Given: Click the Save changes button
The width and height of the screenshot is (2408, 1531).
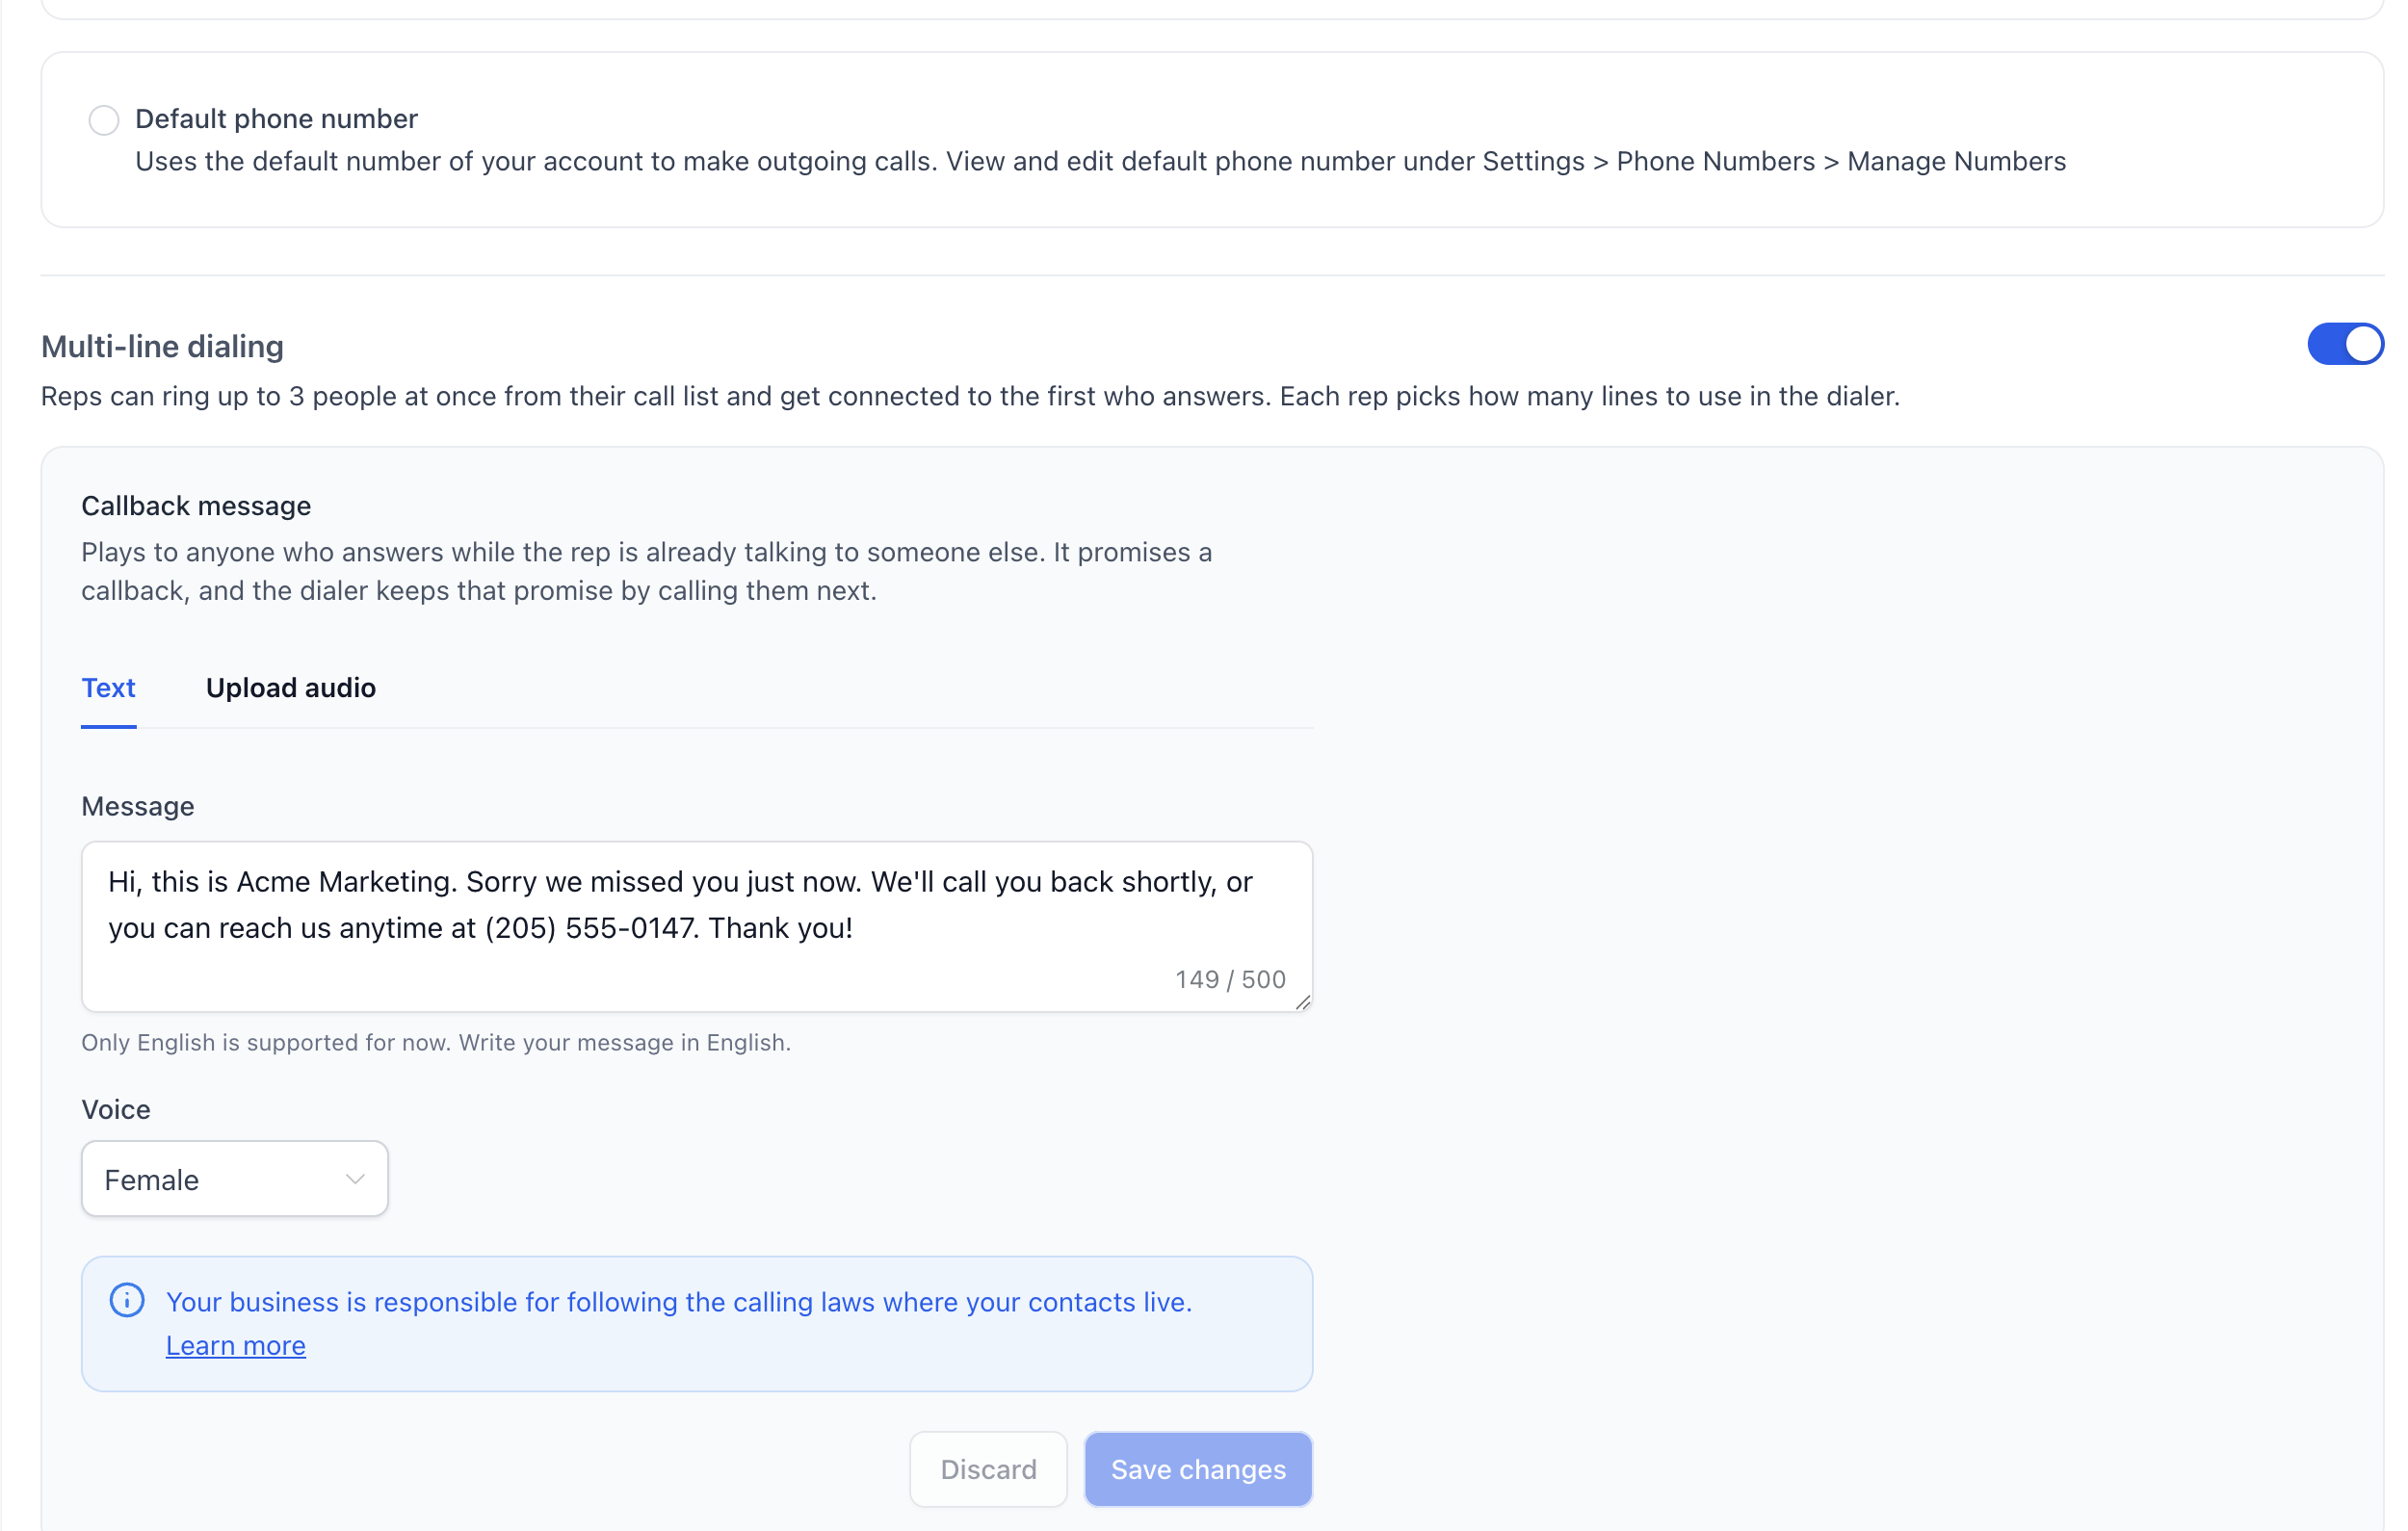Looking at the screenshot, I should pyautogui.click(x=1198, y=1469).
